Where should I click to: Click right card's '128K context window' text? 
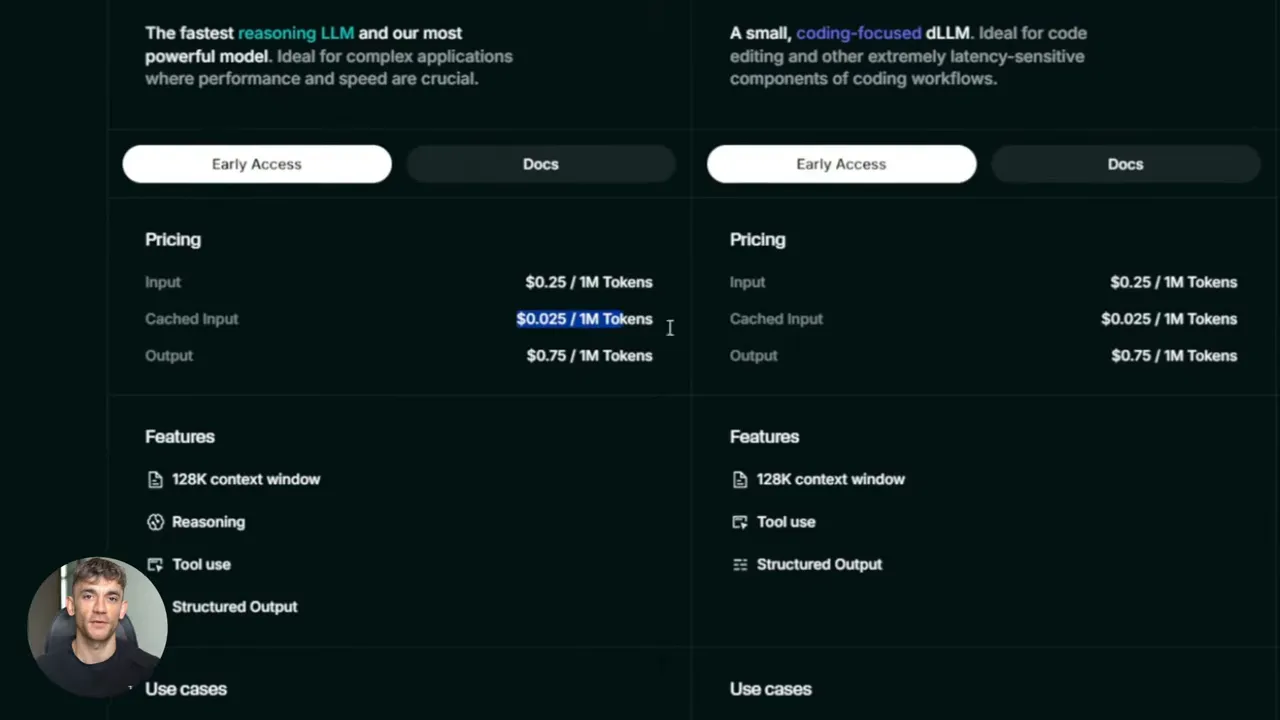click(x=831, y=480)
